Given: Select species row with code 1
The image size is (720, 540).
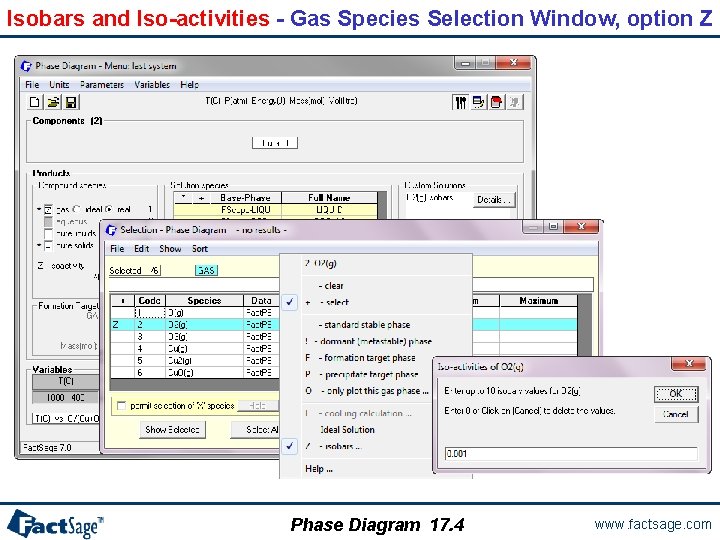Looking at the screenshot, I should (195, 313).
